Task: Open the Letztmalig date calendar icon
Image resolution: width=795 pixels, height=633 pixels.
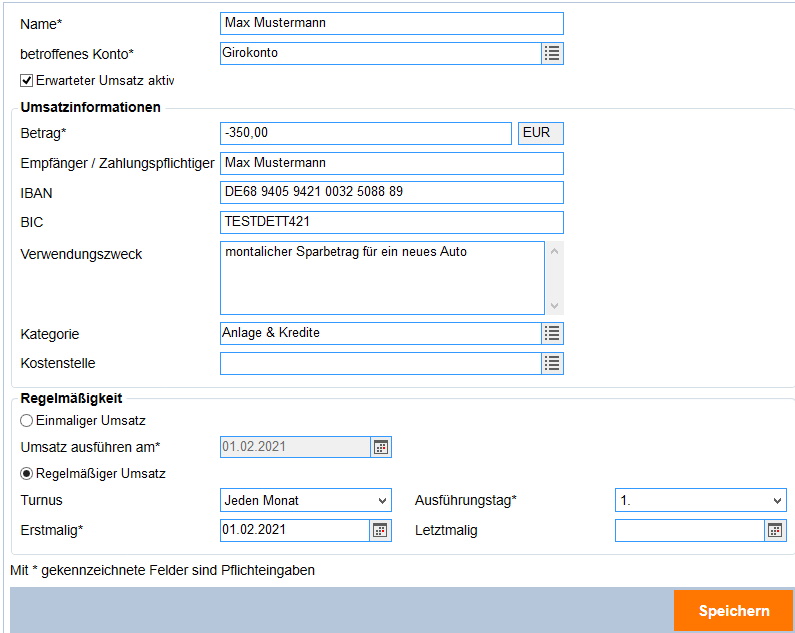Action: pyautogui.click(x=775, y=530)
